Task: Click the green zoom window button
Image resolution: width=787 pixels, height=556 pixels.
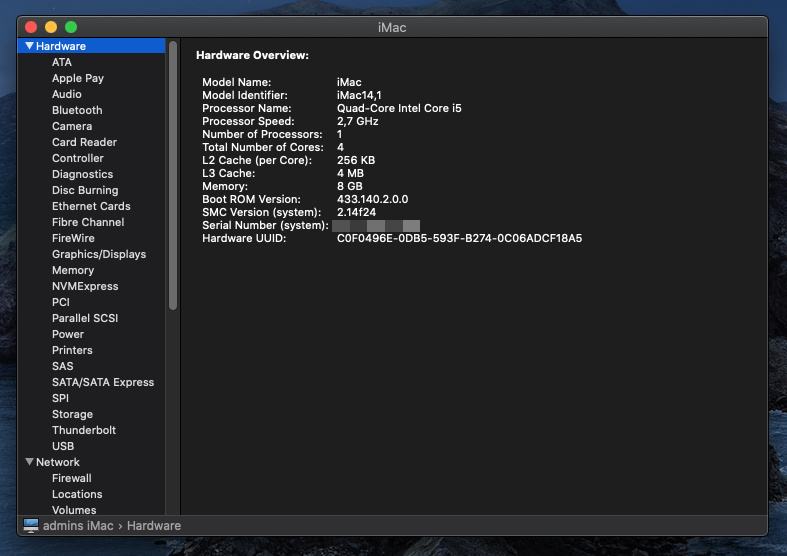Action: [x=71, y=27]
